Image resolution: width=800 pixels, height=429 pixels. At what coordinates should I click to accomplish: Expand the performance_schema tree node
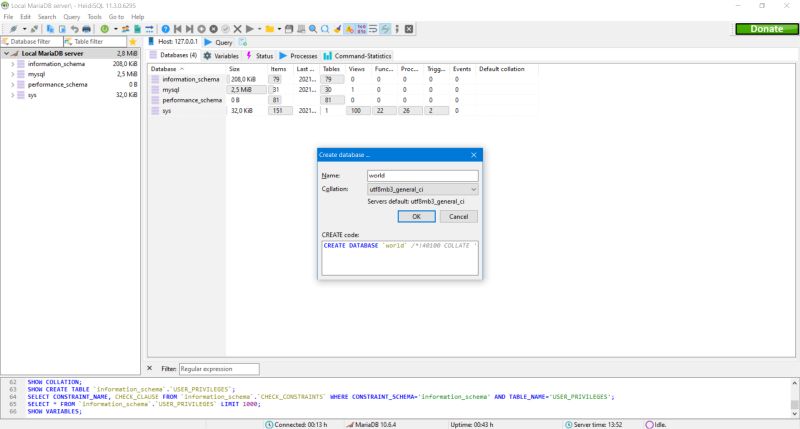(x=13, y=85)
